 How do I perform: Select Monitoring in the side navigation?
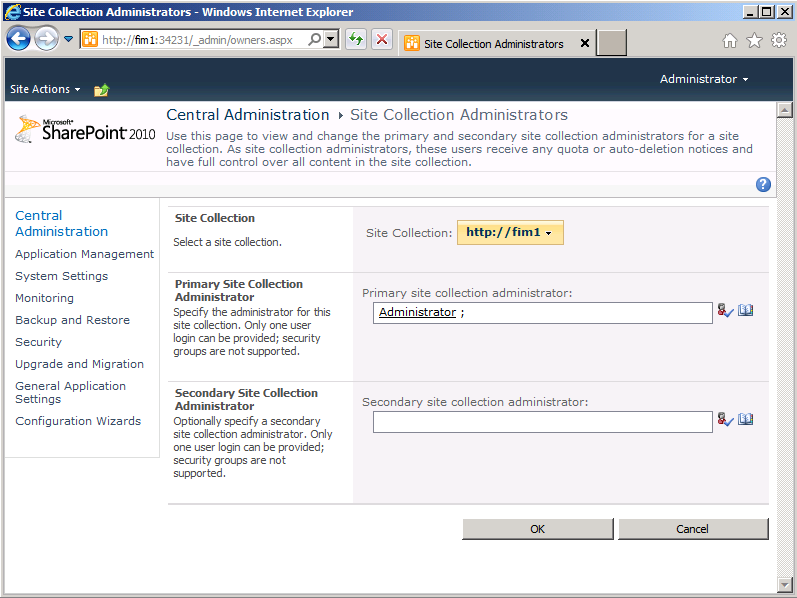[44, 298]
